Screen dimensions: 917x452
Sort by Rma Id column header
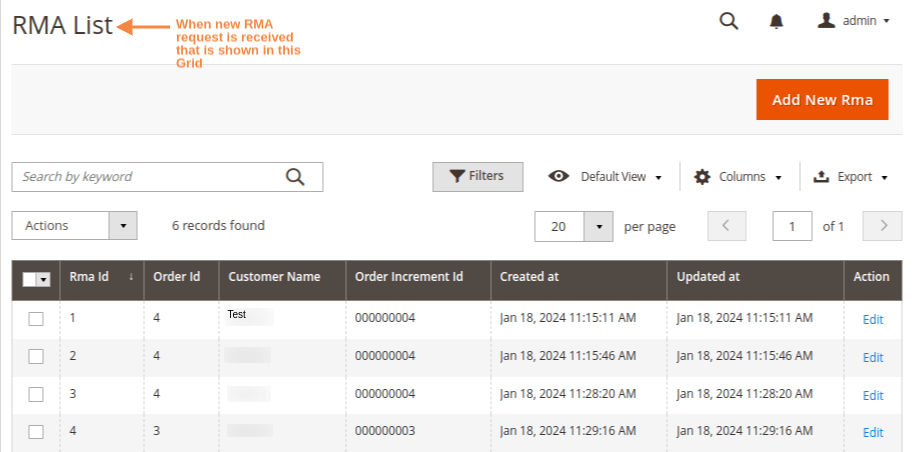click(89, 277)
